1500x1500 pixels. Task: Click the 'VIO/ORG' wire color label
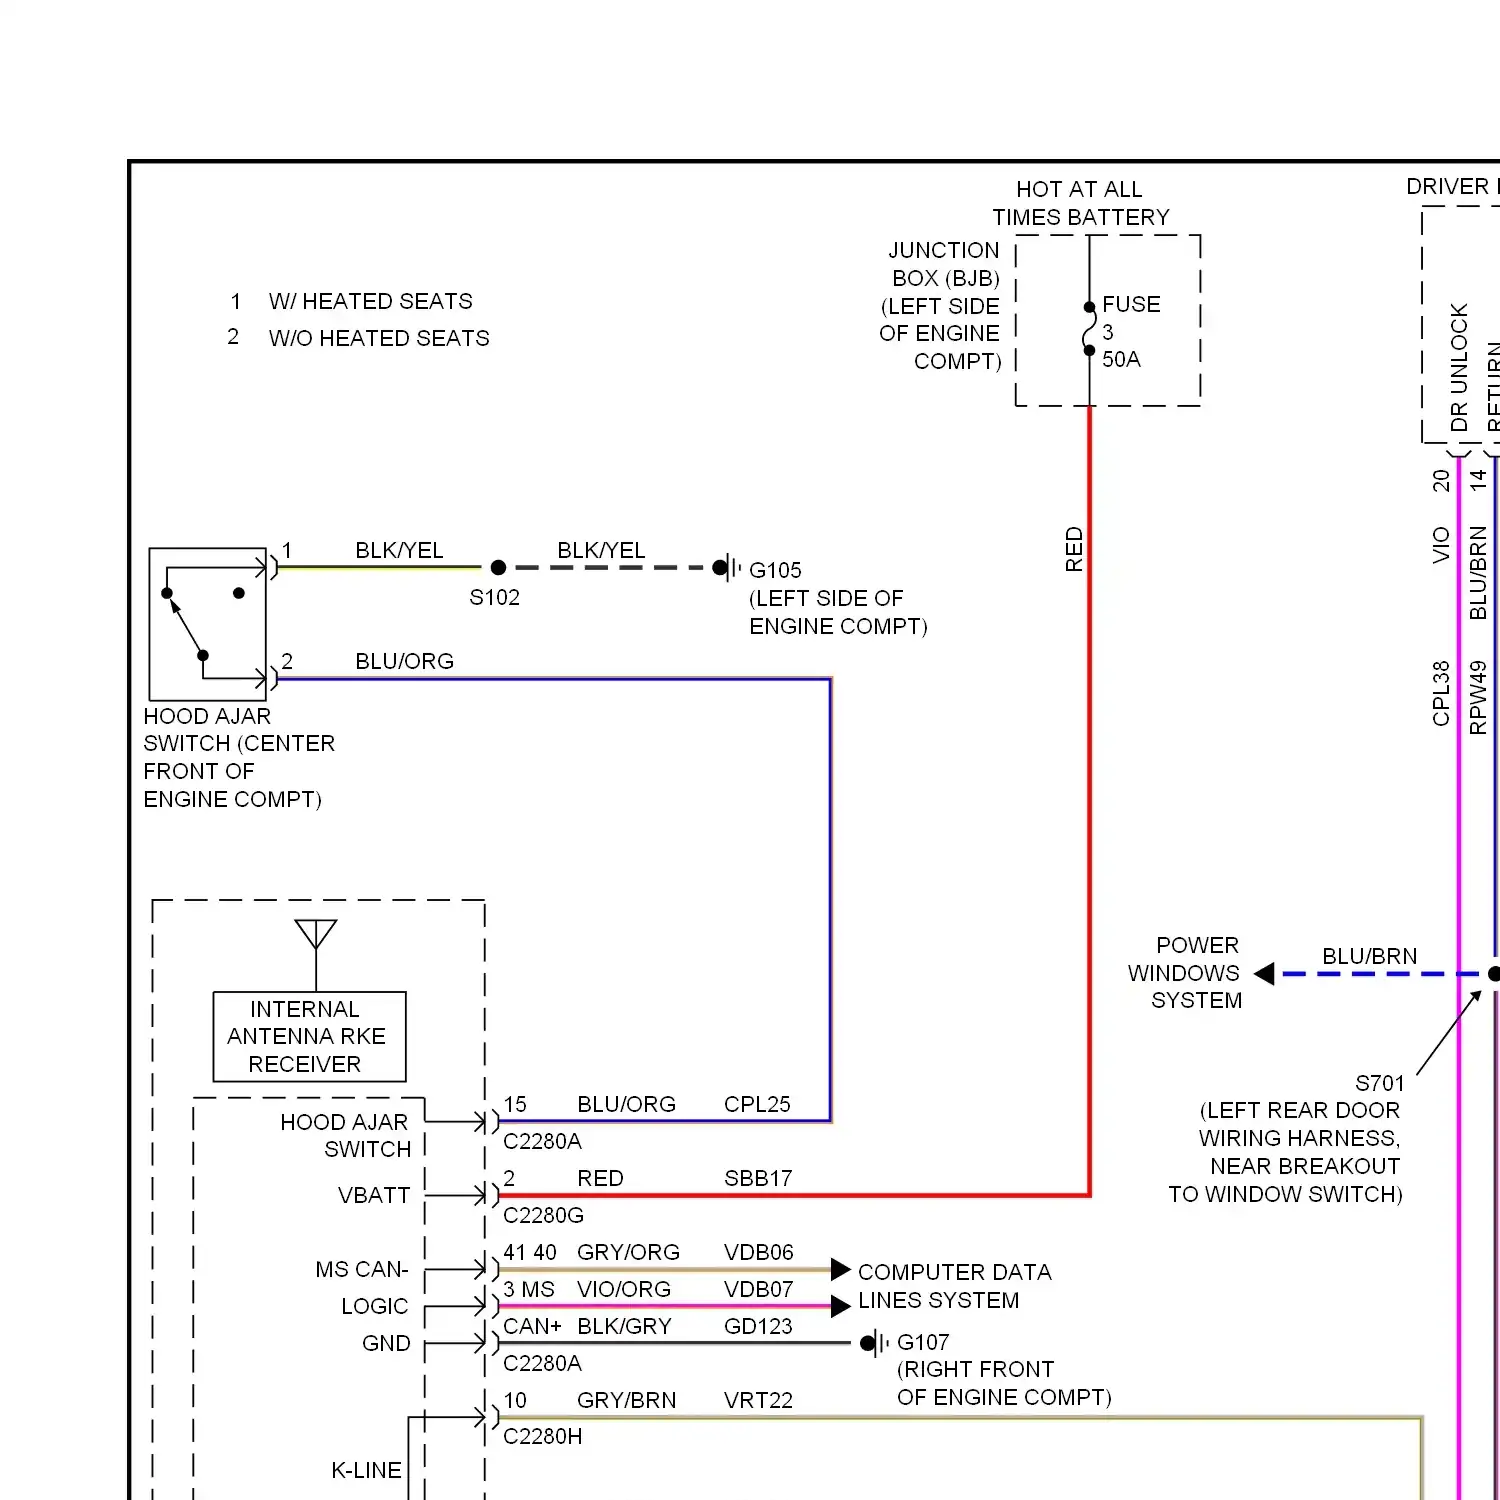point(624,1289)
